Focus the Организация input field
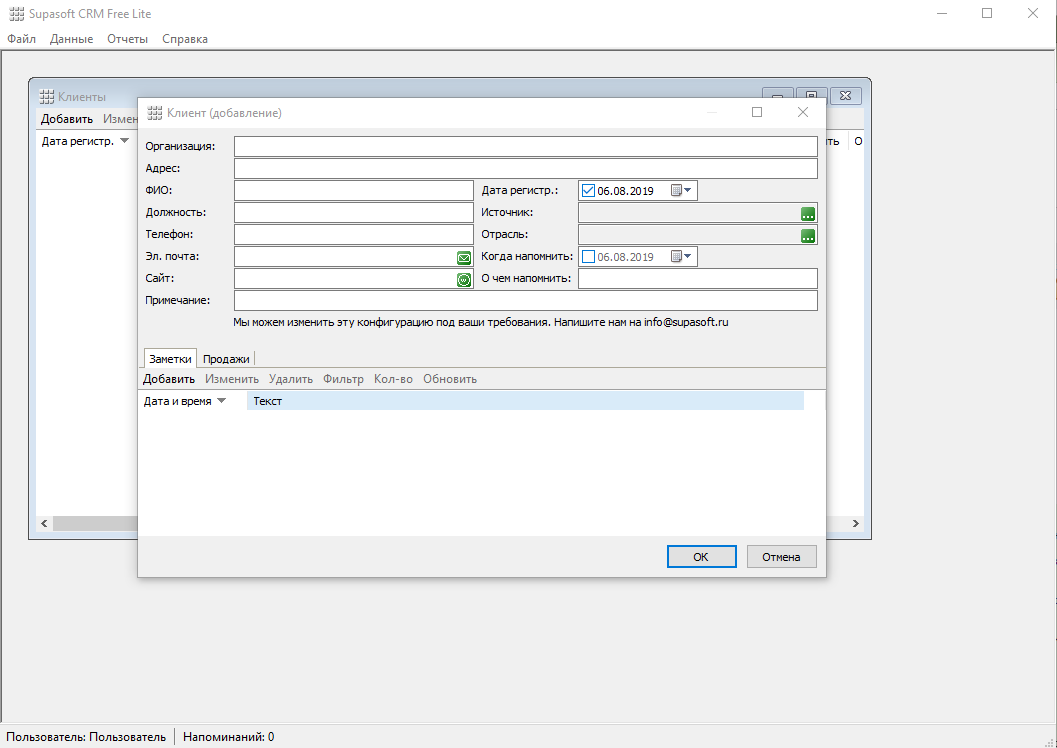The height and width of the screenshot is (748, 1057). 526,146
